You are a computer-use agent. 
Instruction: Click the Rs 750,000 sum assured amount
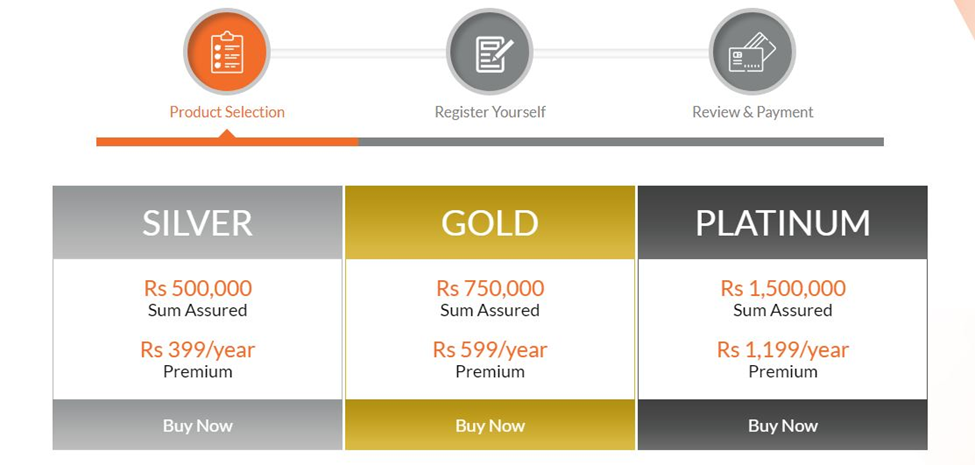(490, 288)
